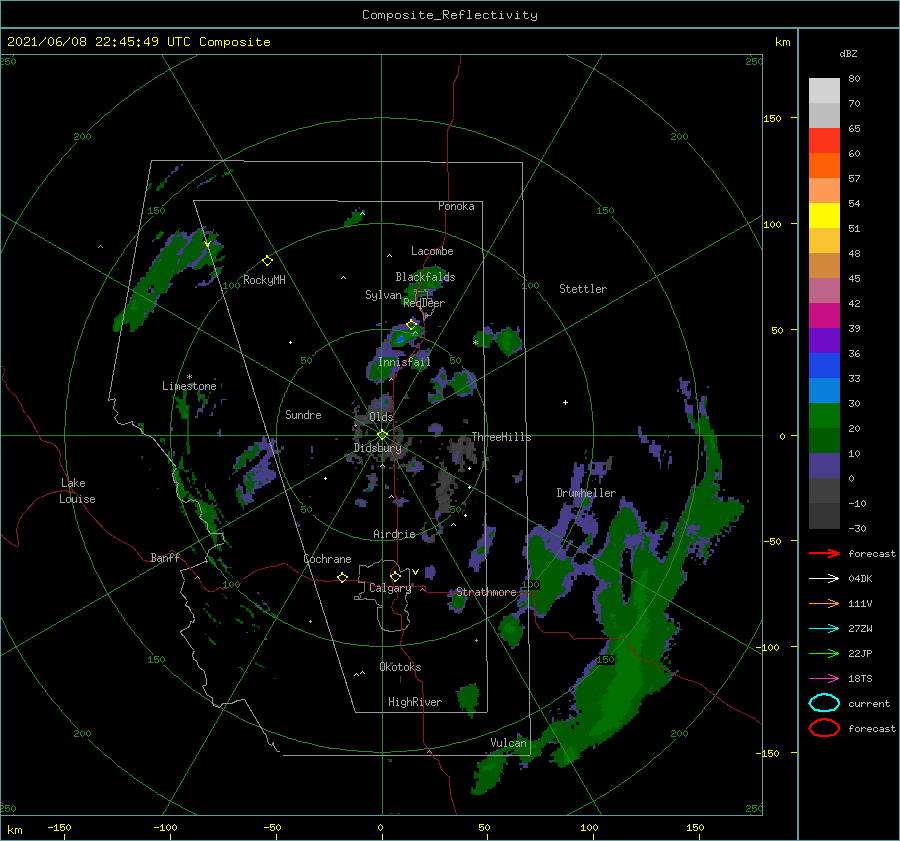Click the Banff label
The width and height of the screenshot is (900, 841).
point(165,557)
